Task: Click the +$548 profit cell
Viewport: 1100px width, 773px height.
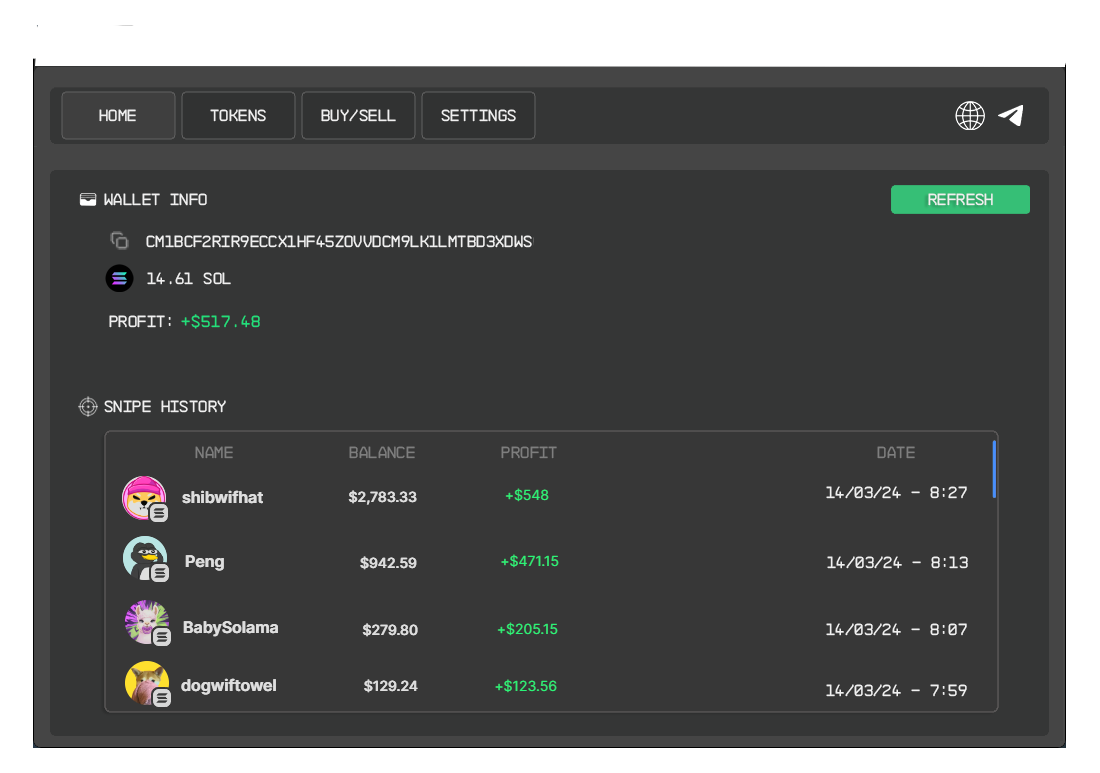Action: click(527, 495)
